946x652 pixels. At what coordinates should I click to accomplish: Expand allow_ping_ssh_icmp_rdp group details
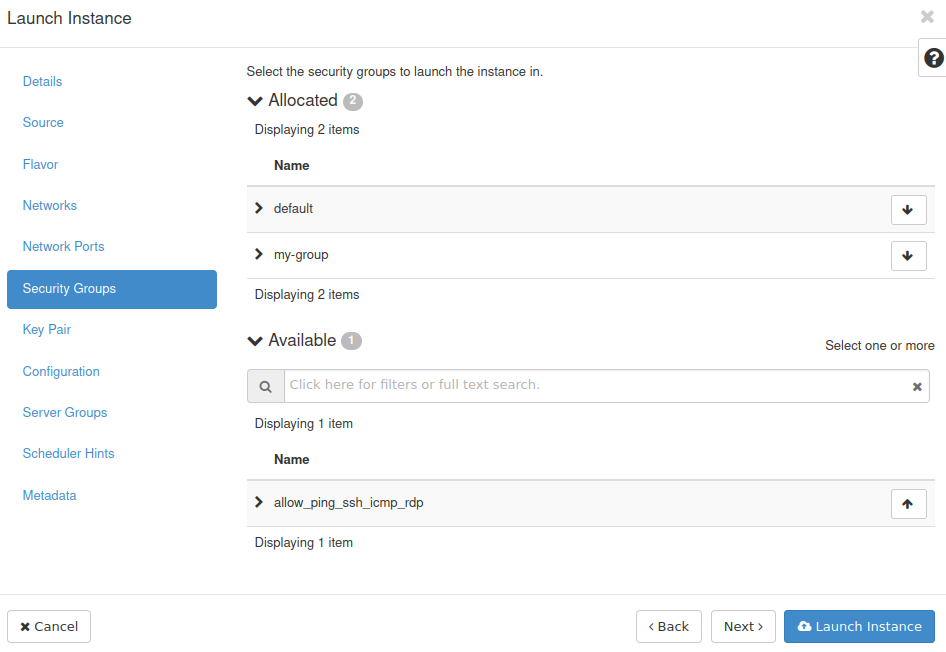pos(259,502)
